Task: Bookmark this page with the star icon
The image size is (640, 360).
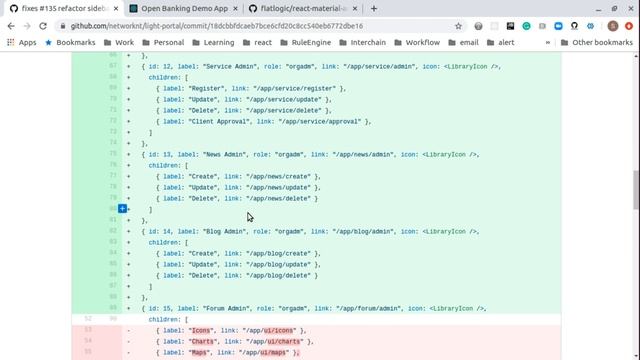Action: pyautogui.click(x=458, y=26)
